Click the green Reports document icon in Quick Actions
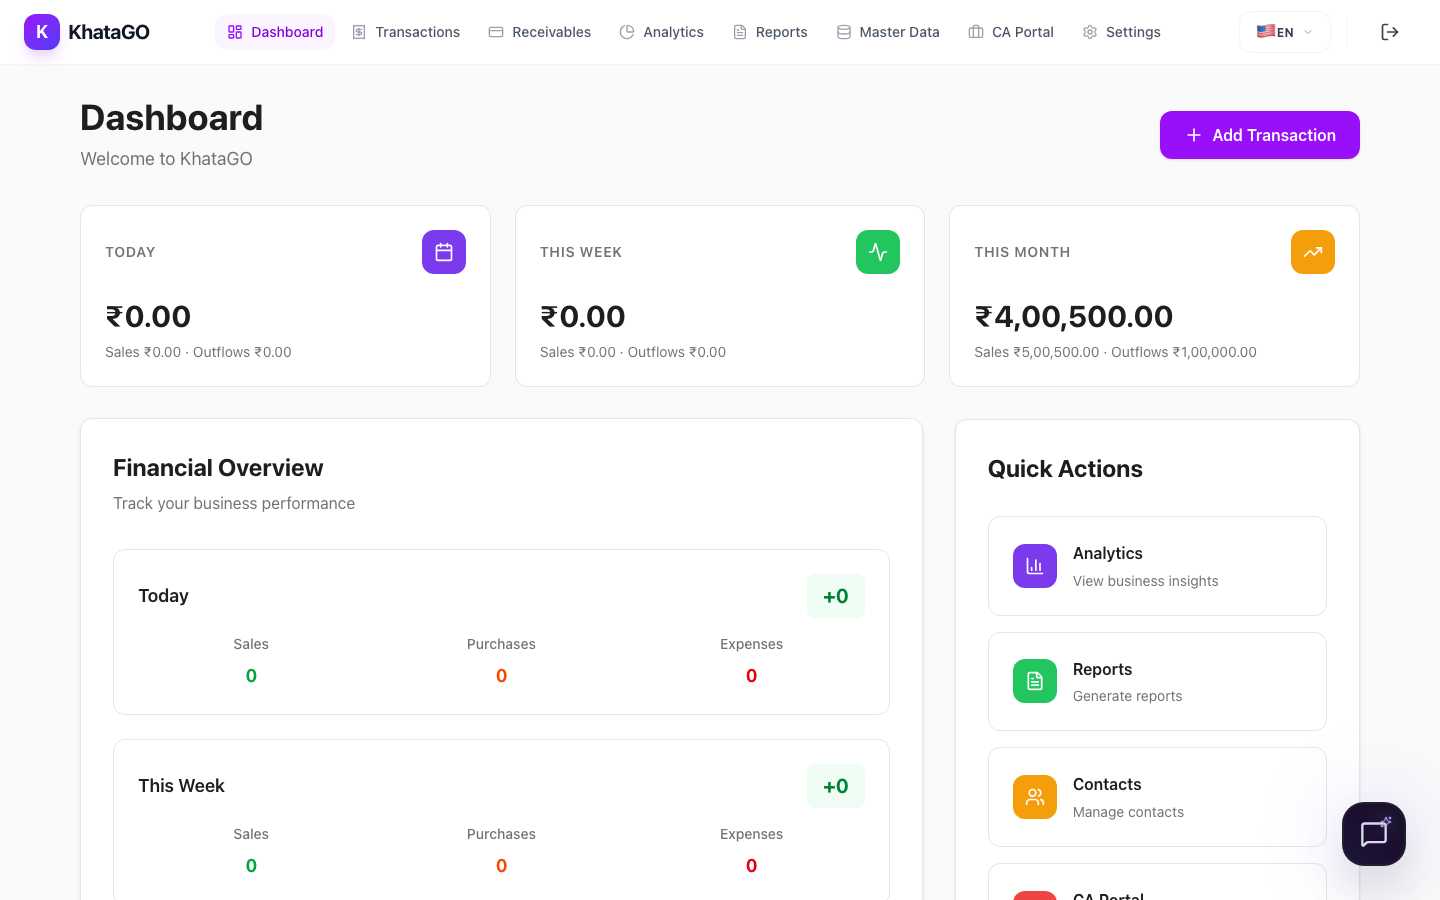The width and height of the screenshot is (1440, 900). pos(1034,681)
